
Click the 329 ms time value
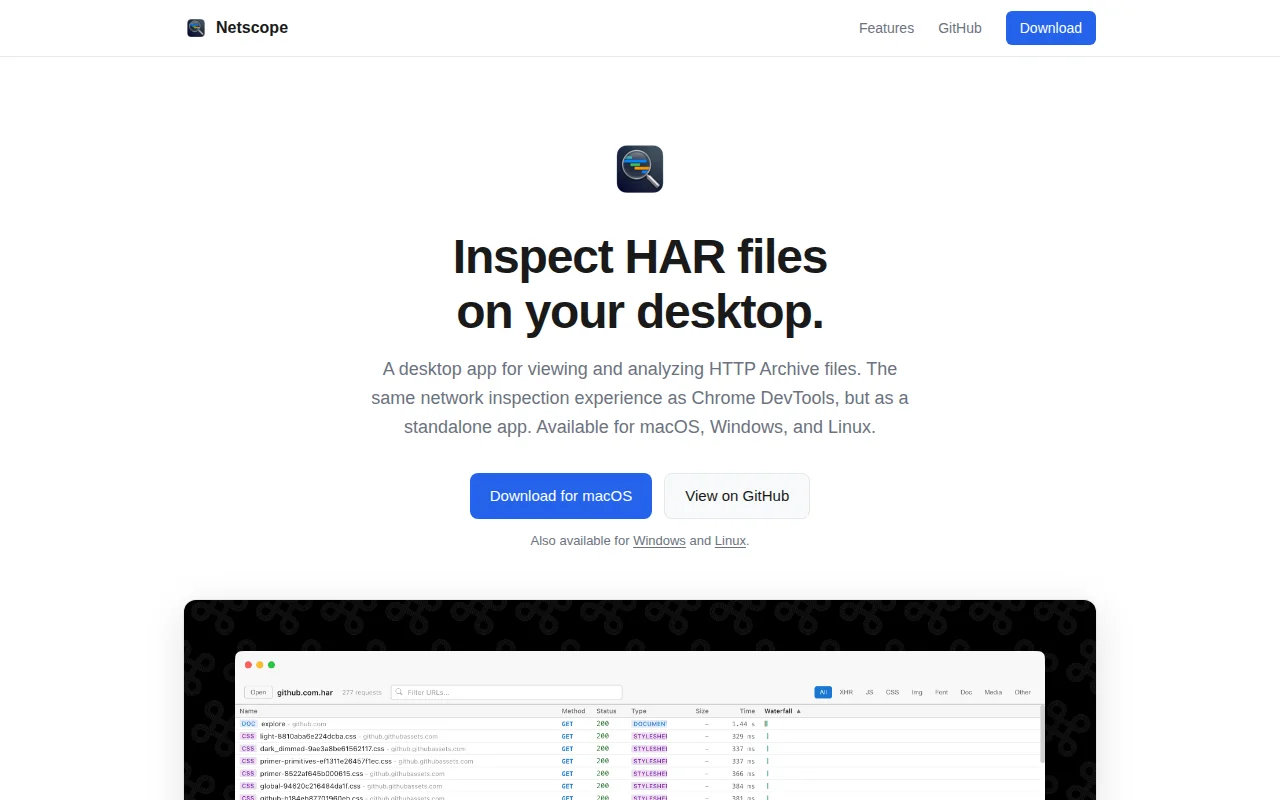click(x=744, y=736)
